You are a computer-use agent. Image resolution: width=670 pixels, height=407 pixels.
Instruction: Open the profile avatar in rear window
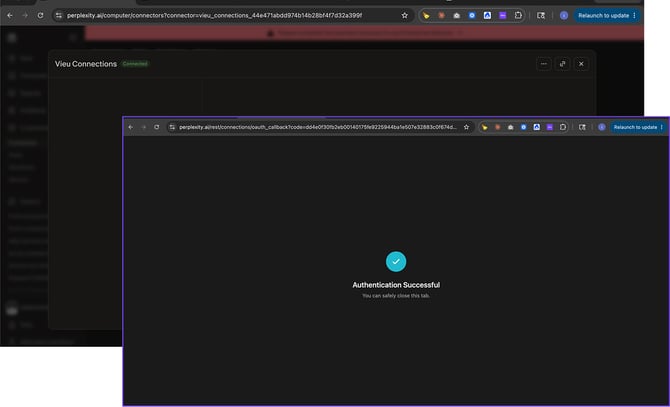564,15
